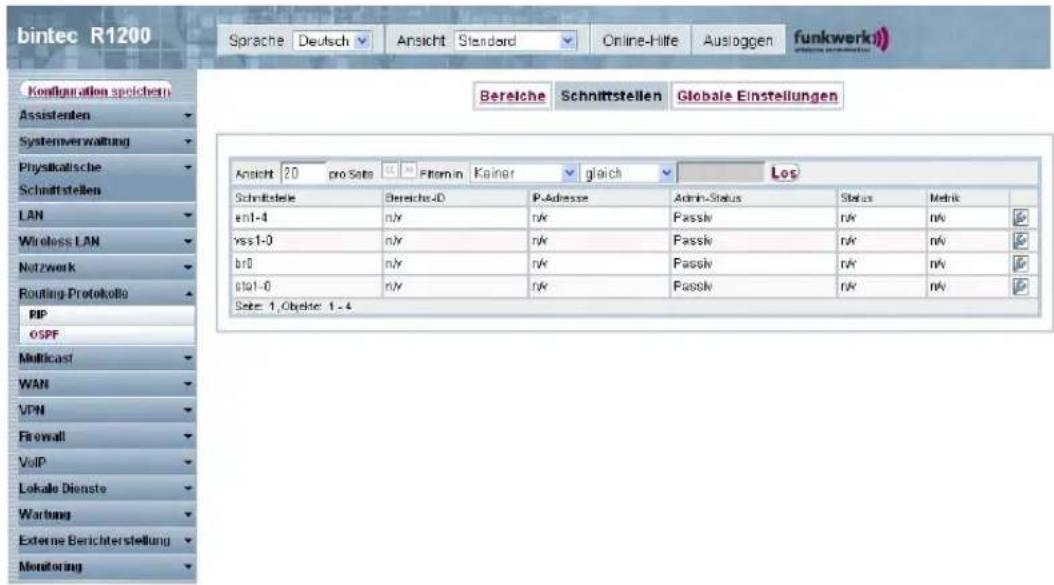Open the Filtern in Keiner dropdown

(x=524, y=173)
